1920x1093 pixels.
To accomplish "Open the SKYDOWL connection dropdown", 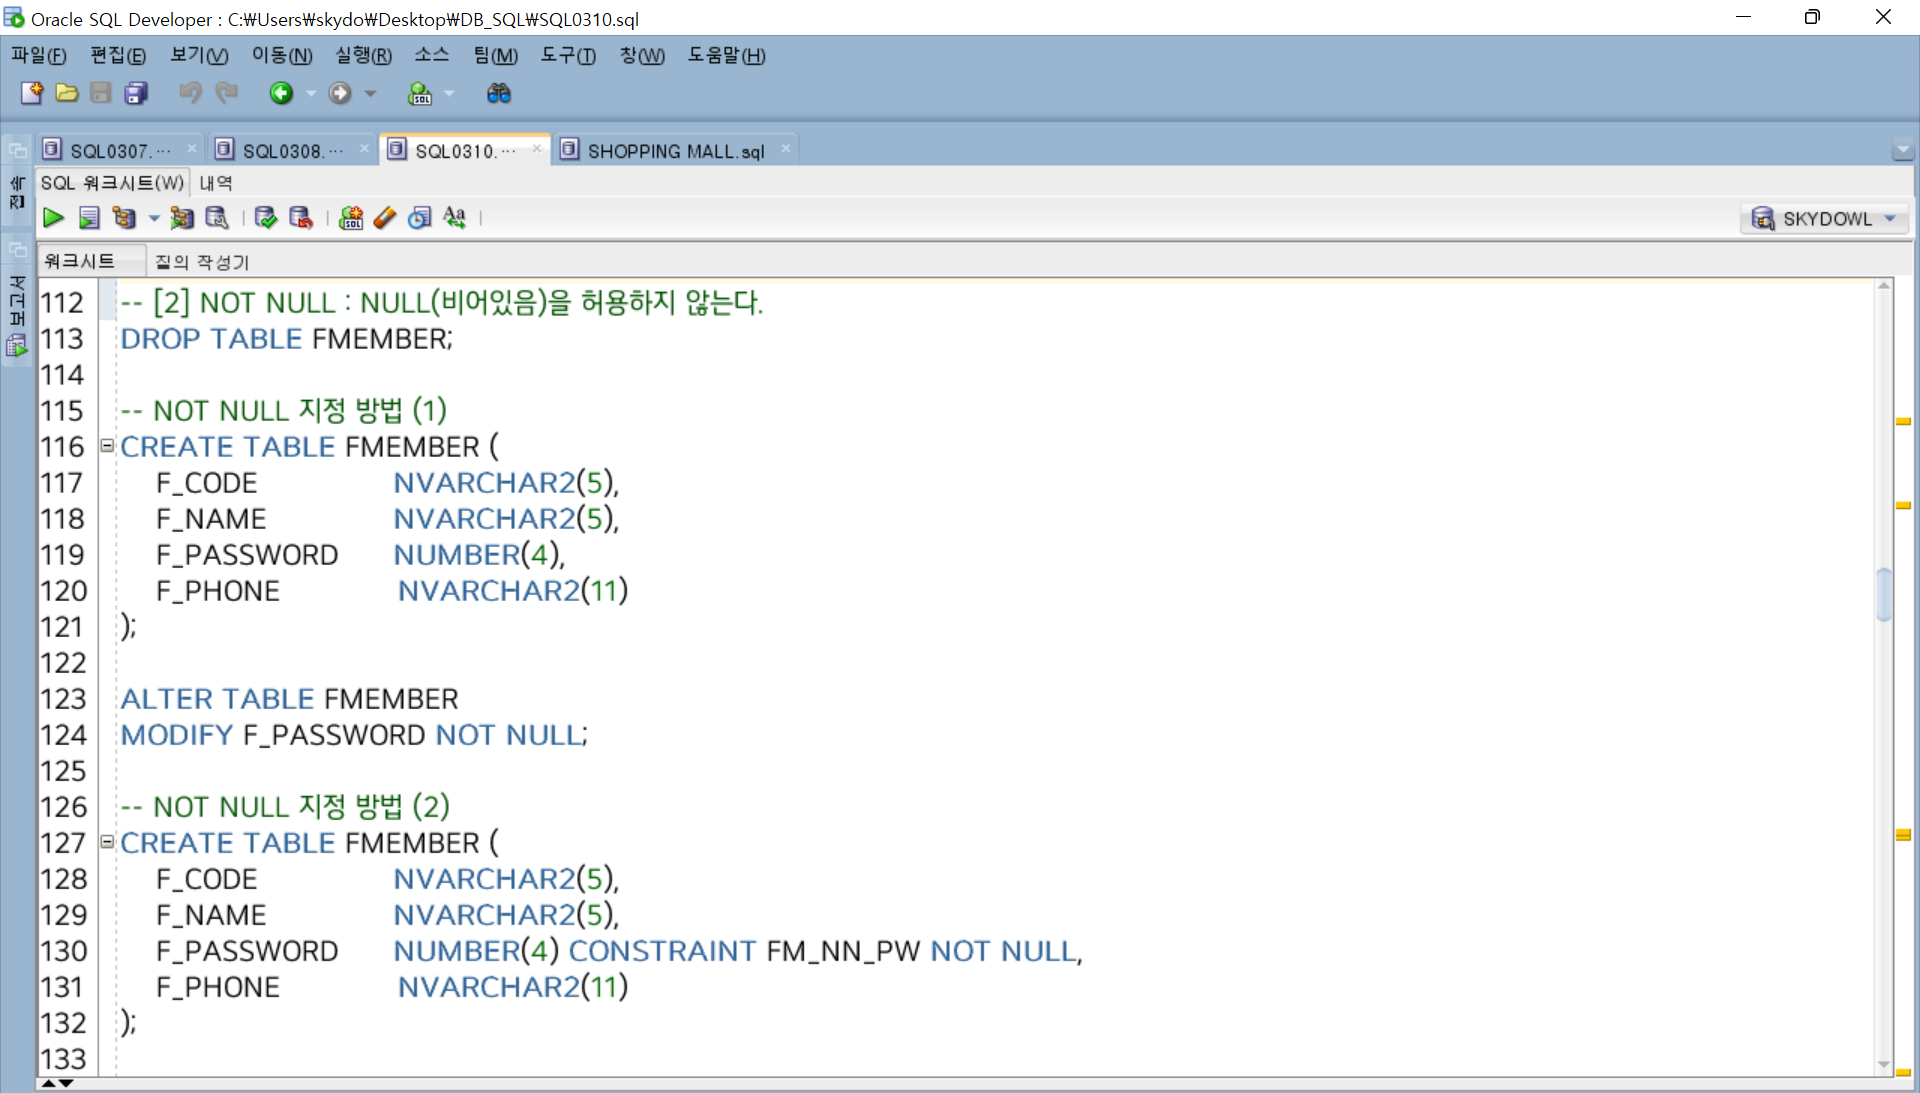I will [x=1890, y=219].
